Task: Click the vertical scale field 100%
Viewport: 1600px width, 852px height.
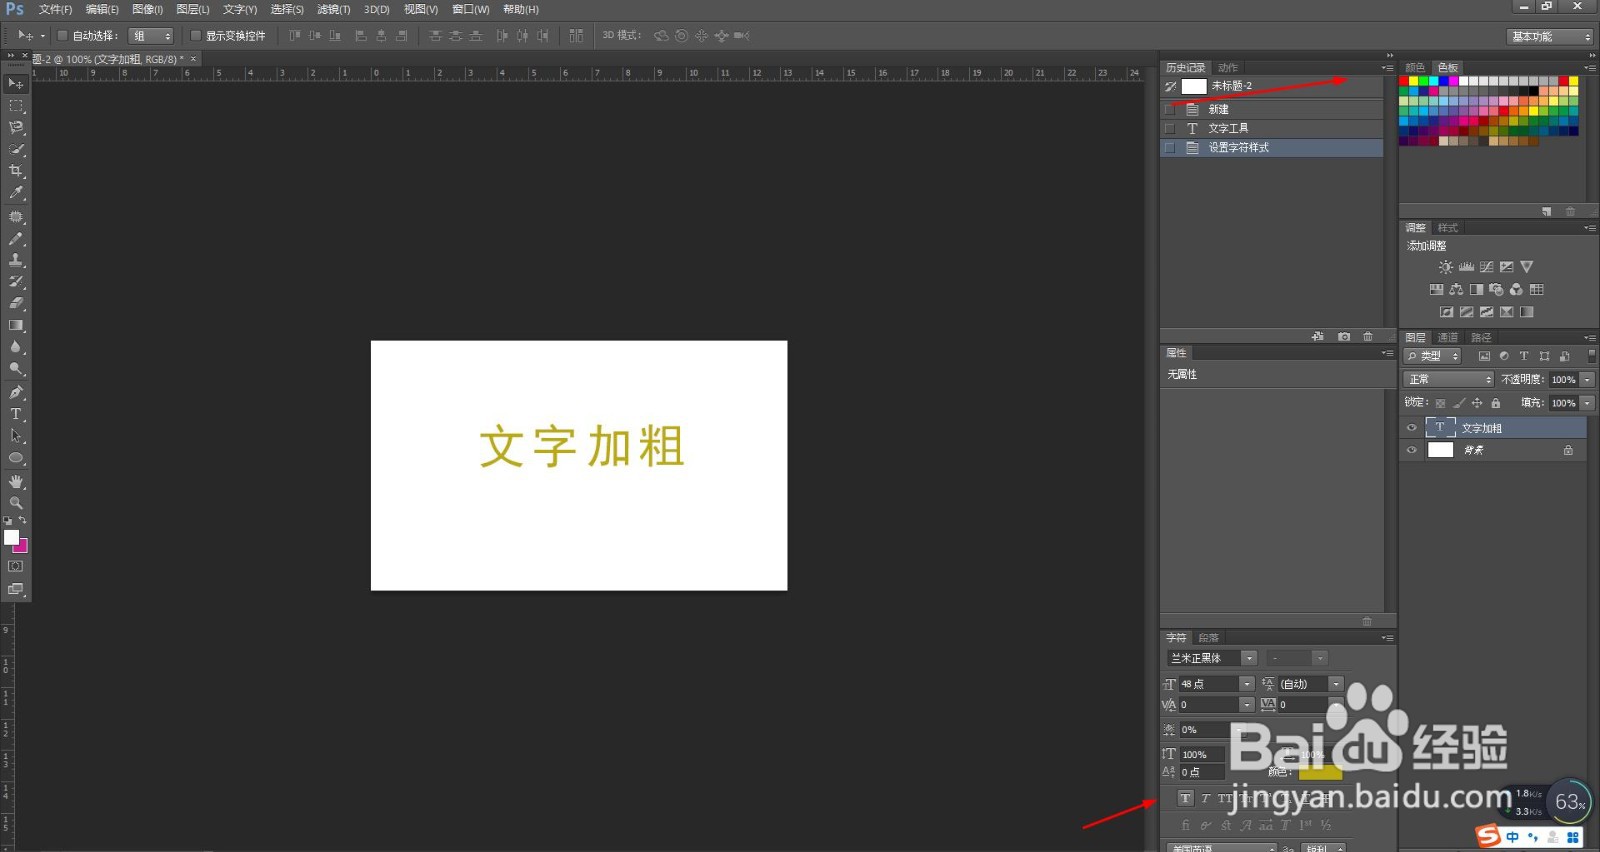Action: 1201,755
